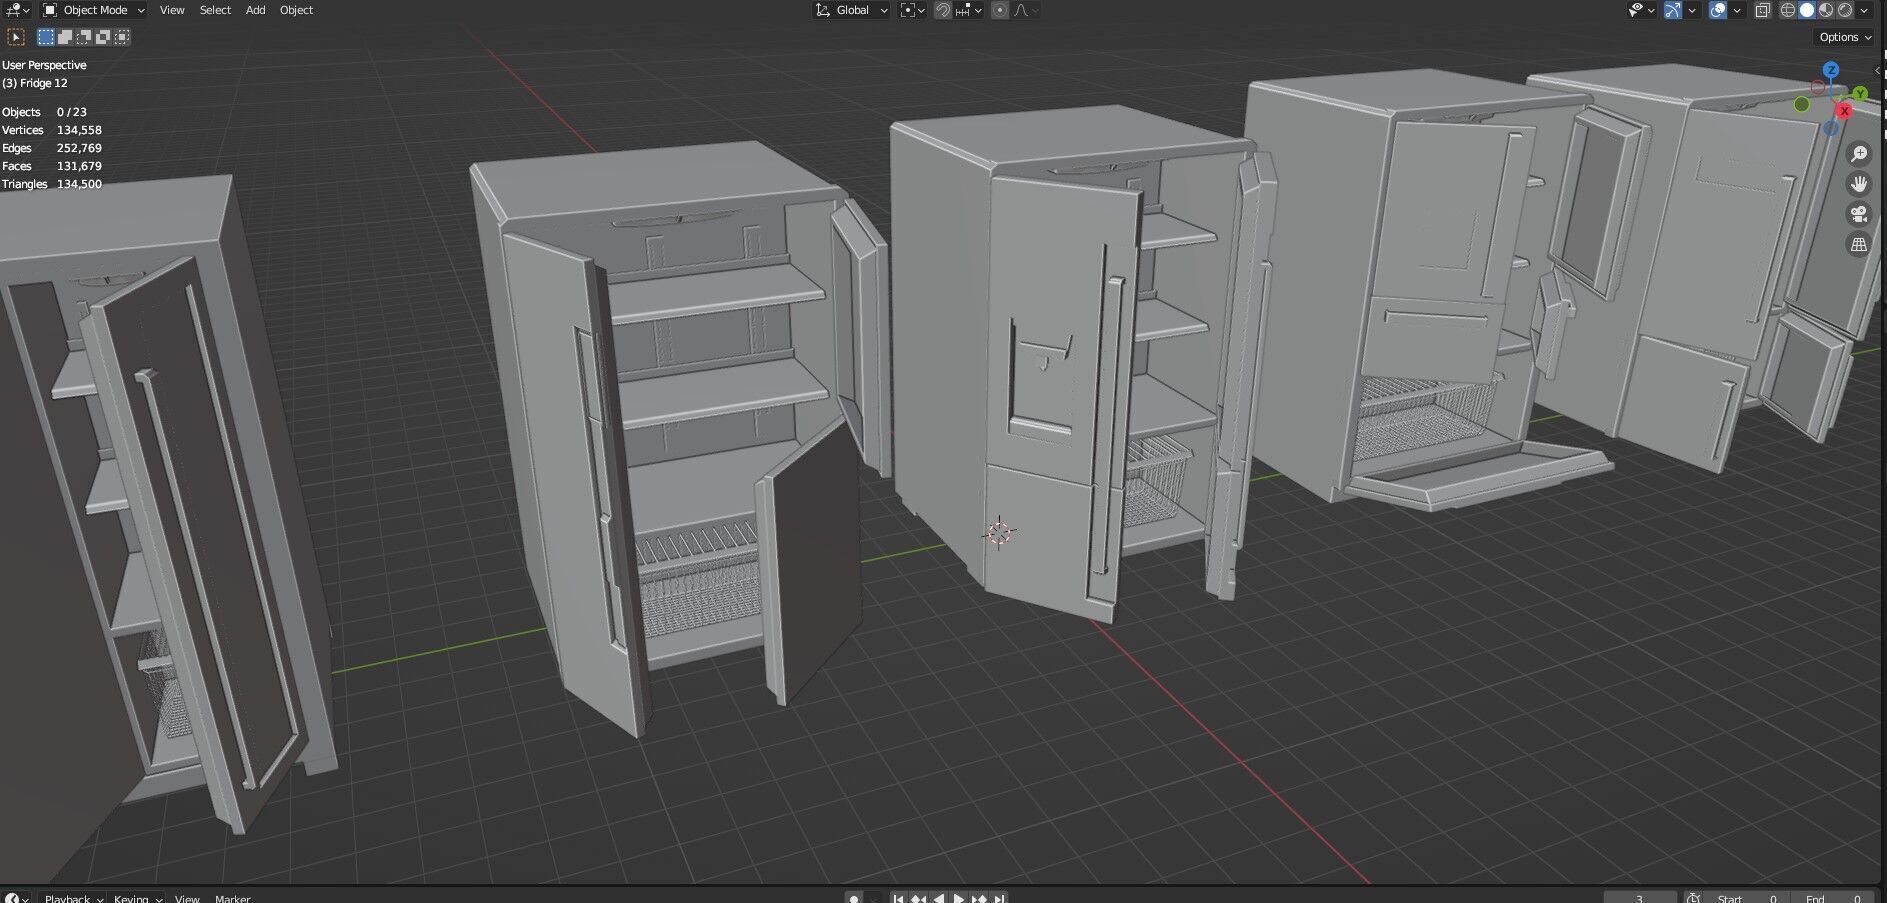Open the timeline editor type selector
This screenshot has width=1887, height=903.
click(x=17, y=898)
